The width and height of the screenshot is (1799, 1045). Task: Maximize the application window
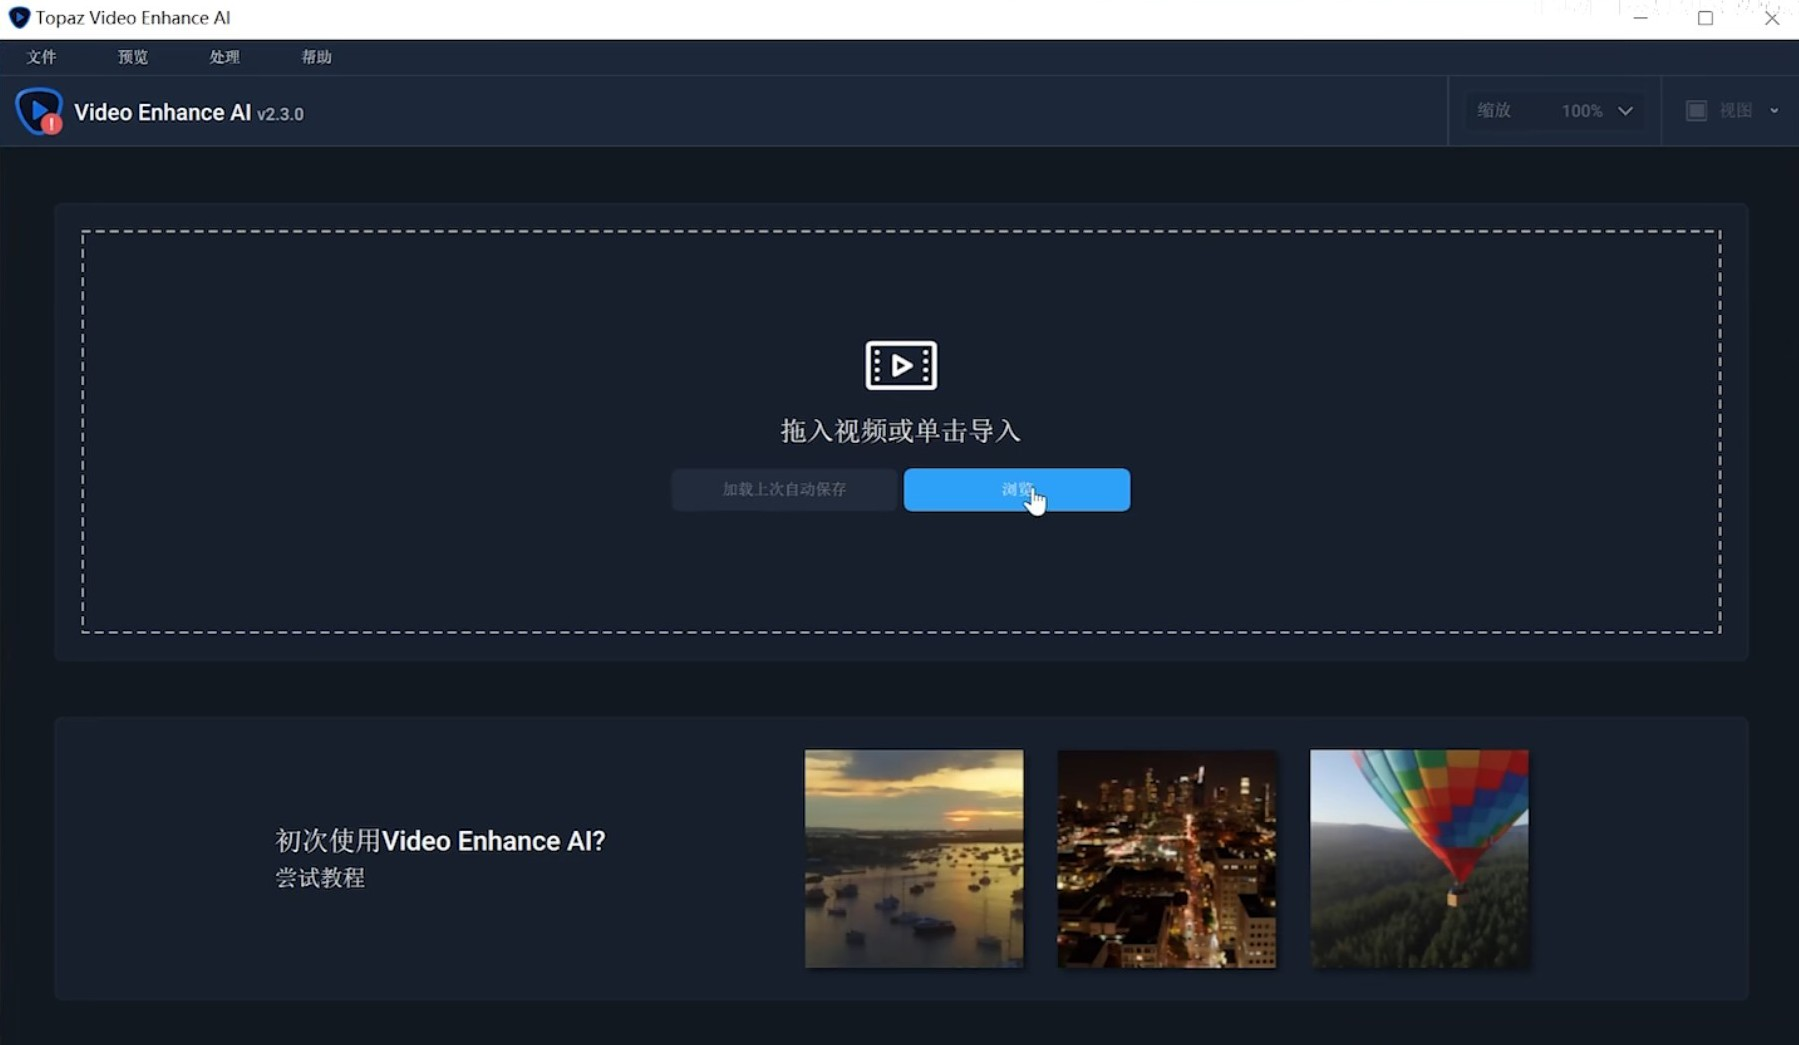click(x=1705, y=18)
